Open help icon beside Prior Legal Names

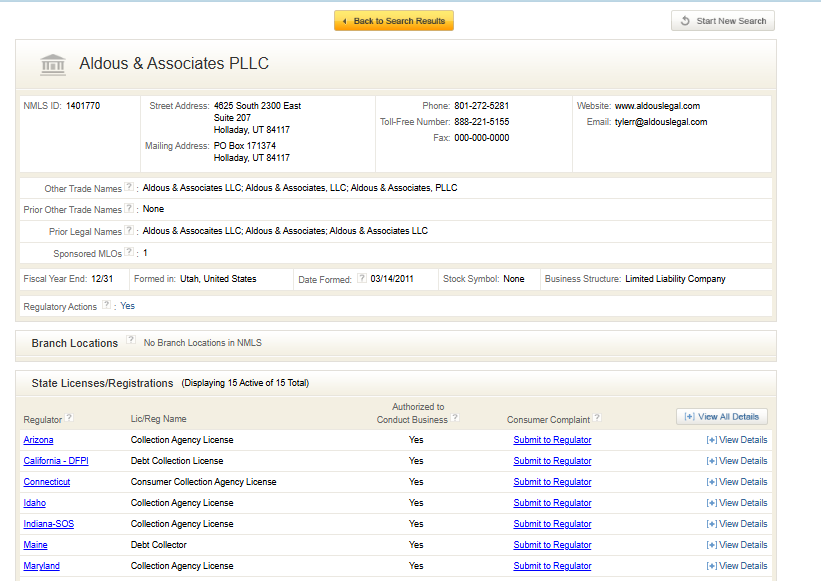point(129,230)
